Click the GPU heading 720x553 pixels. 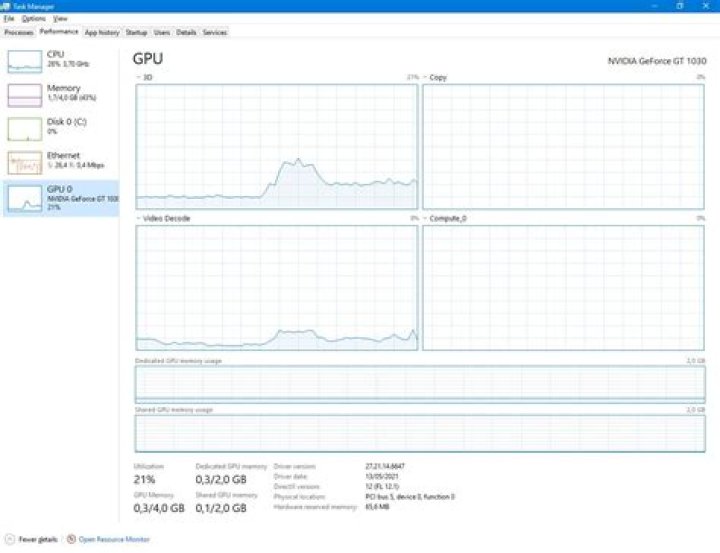pos(148,59)
